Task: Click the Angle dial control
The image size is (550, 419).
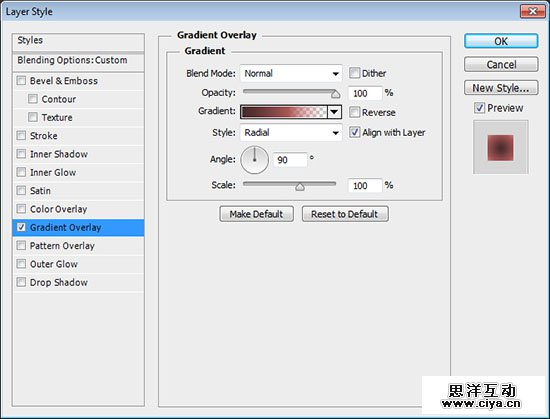Action: pyautogui.click(x=255, y=160)
